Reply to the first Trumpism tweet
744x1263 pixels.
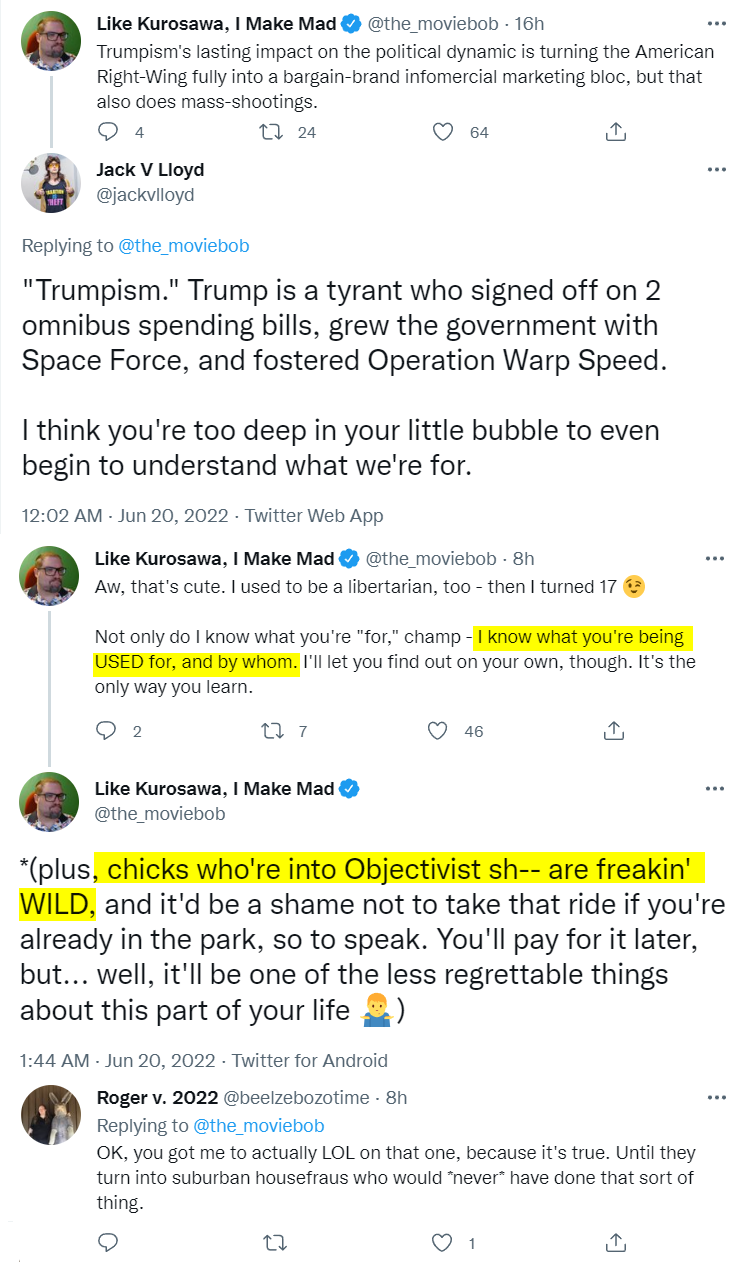pyautogui.click(x=108, y=131)
